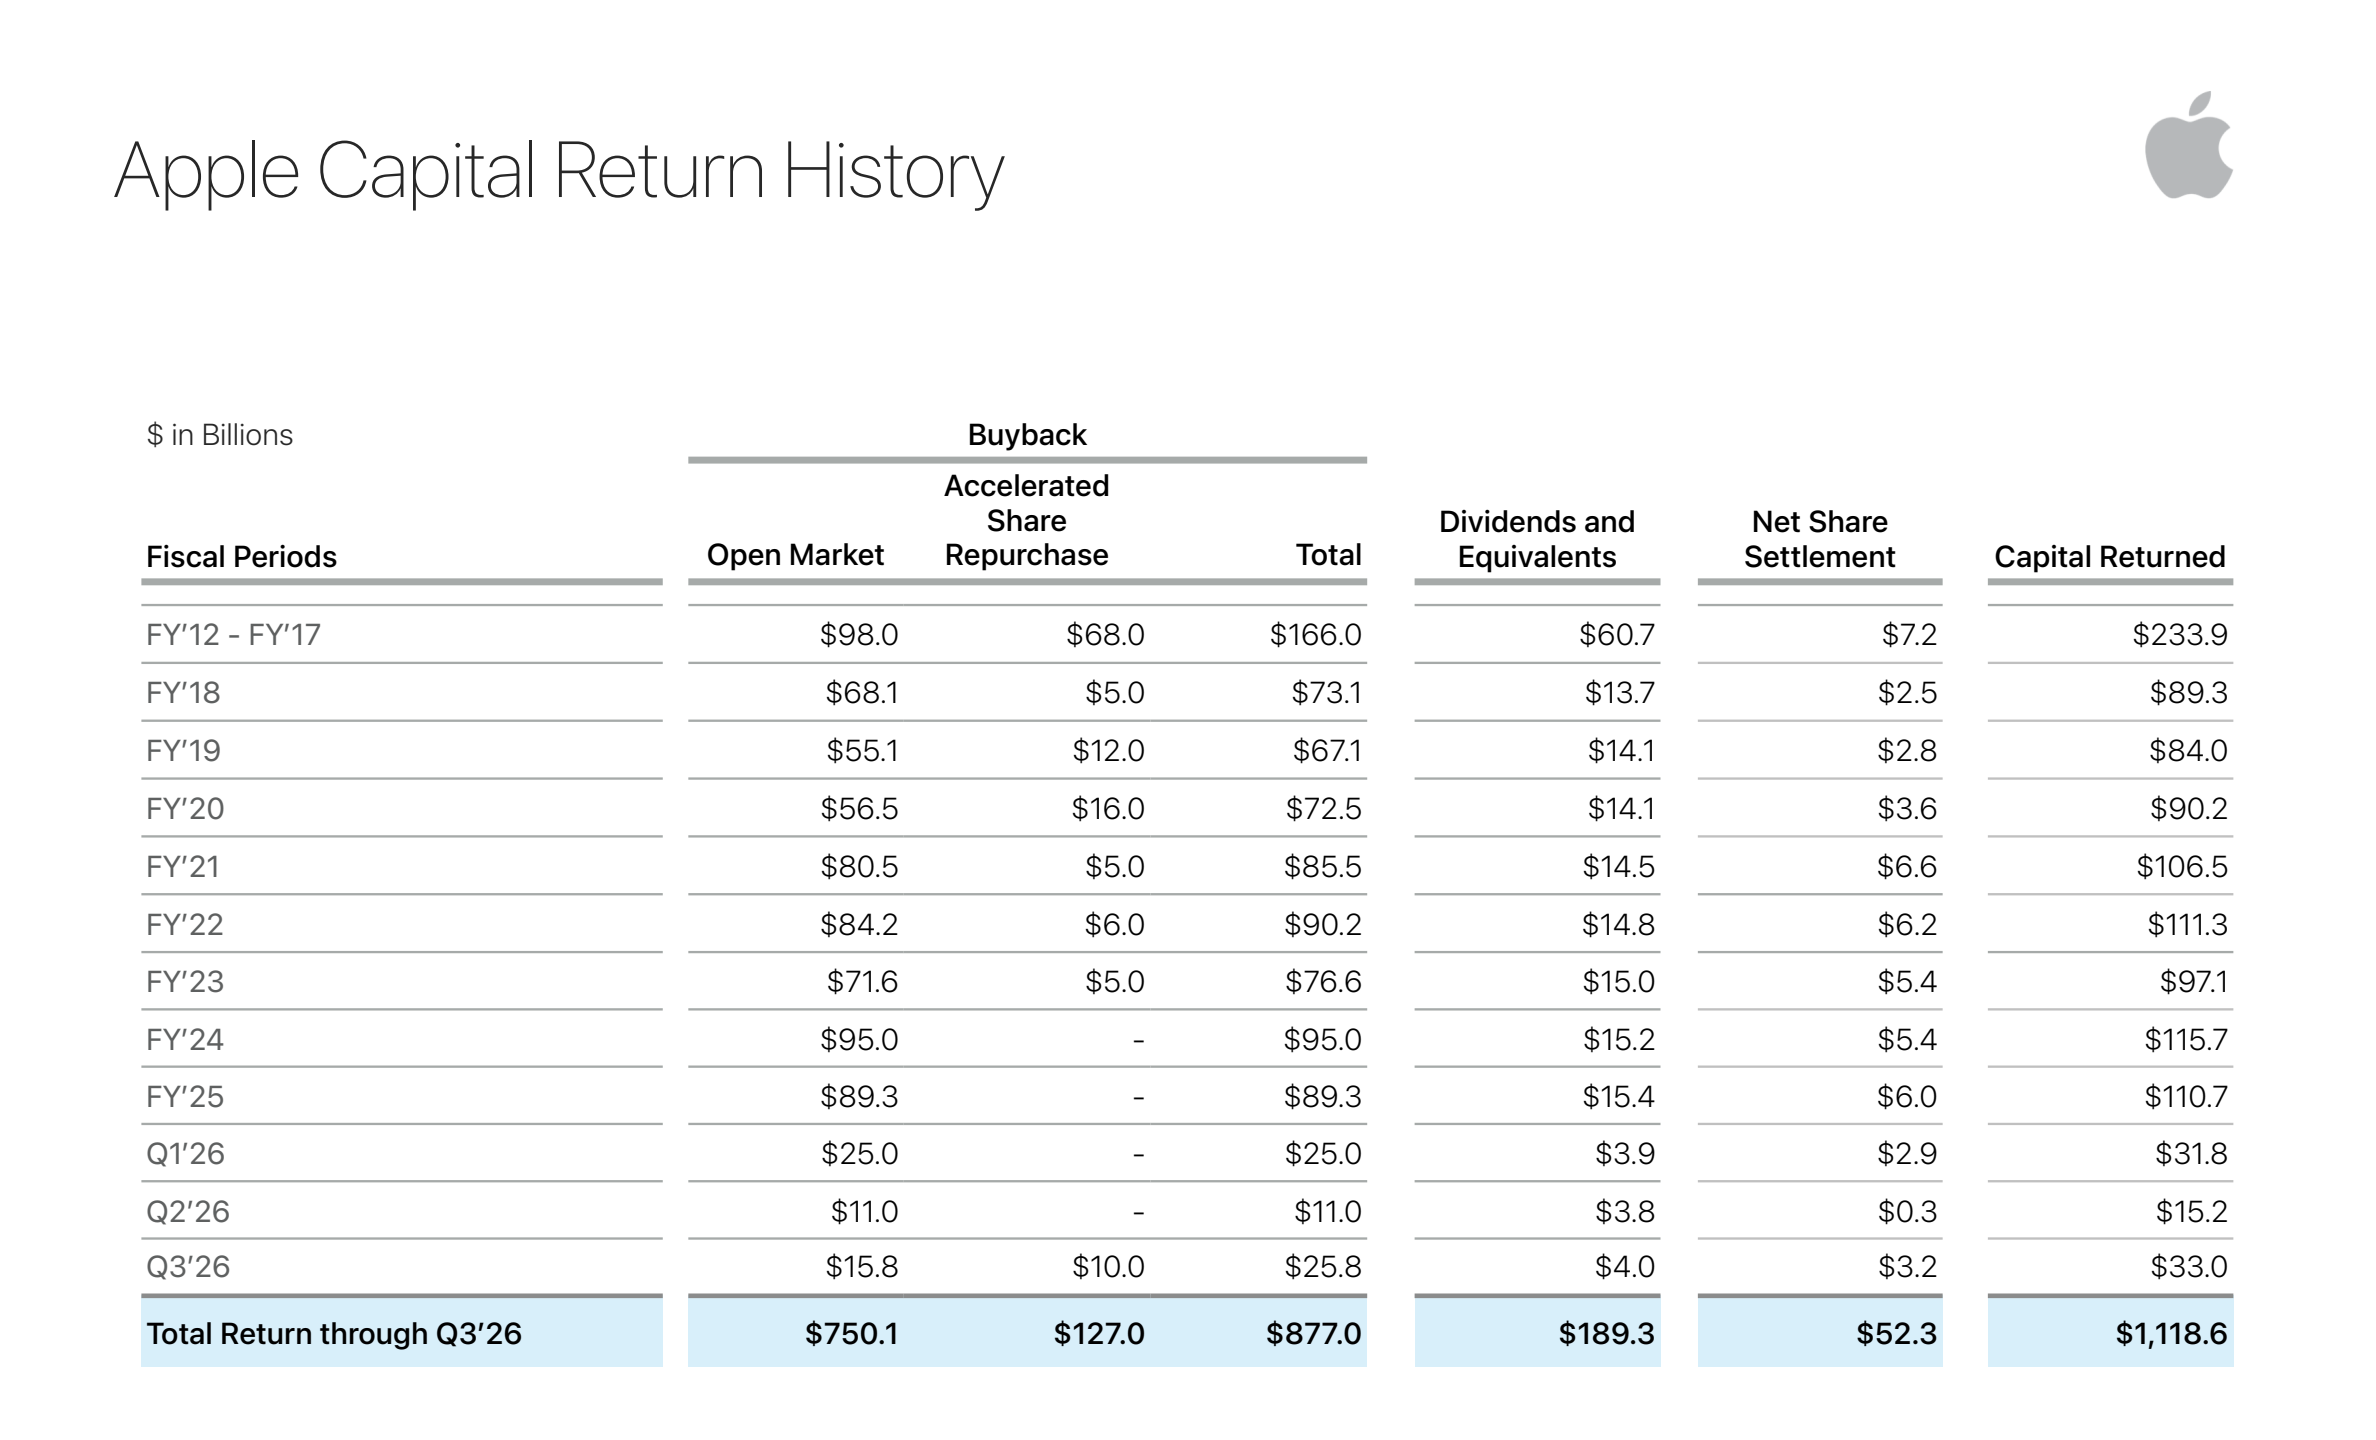Screen dimensions: 2376x1440
Task: Click FY'19 accelerated repurchase $12.0
Action: click(x=1108, y=751)
